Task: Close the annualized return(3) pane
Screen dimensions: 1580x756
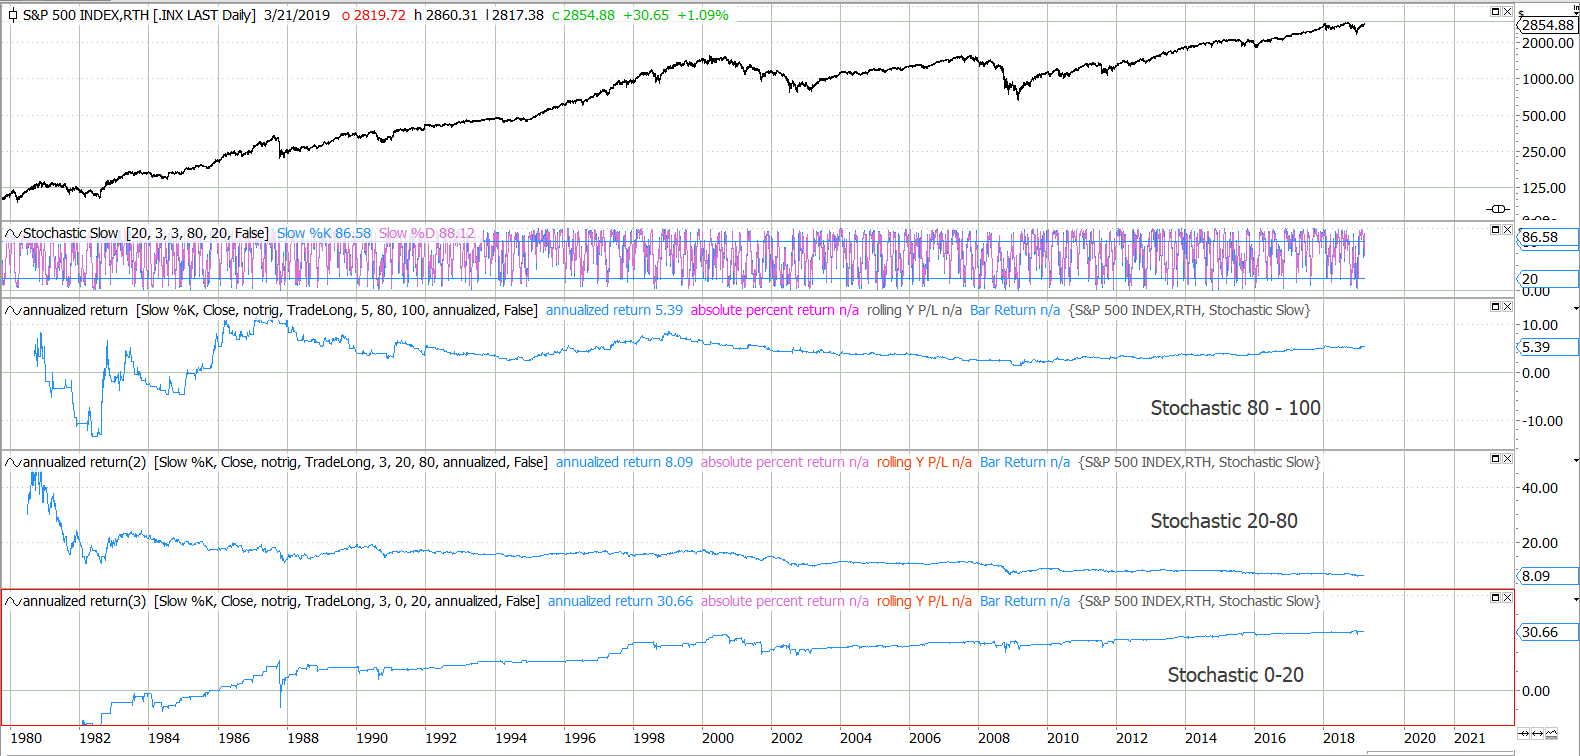Action: pos(1508,597)
